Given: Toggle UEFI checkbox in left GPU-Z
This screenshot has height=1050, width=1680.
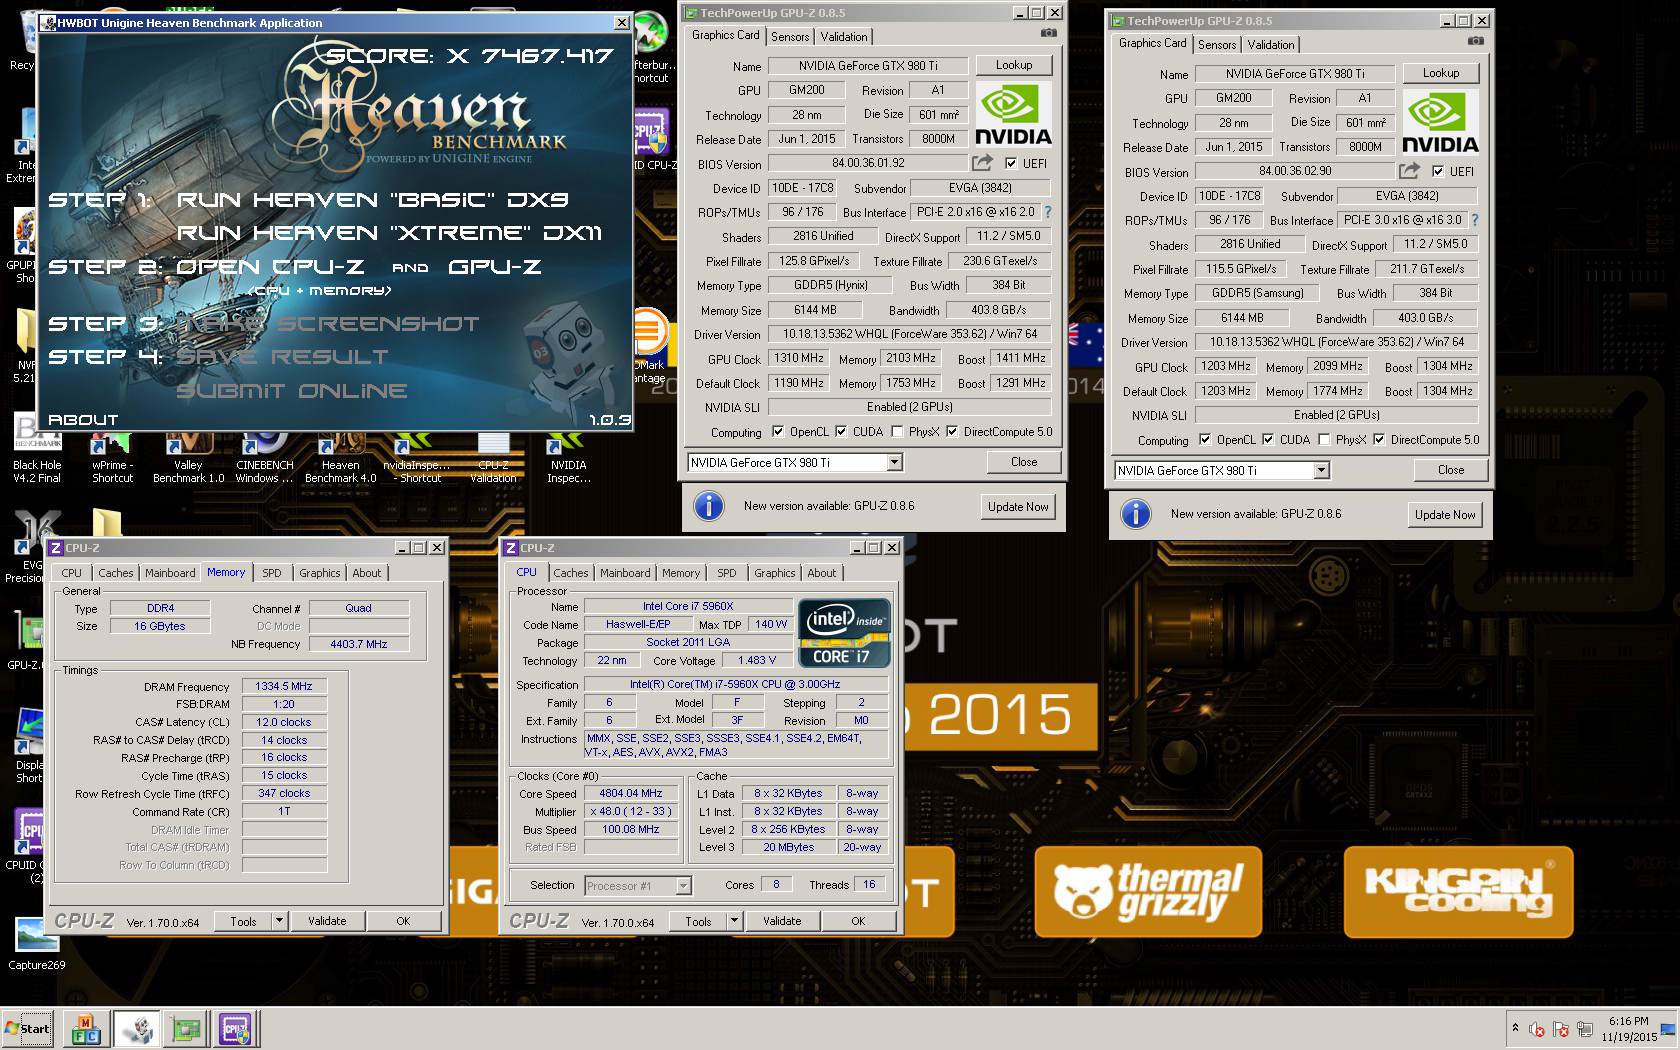Looking at the screenshot, I should click(x=1011, y=163).
